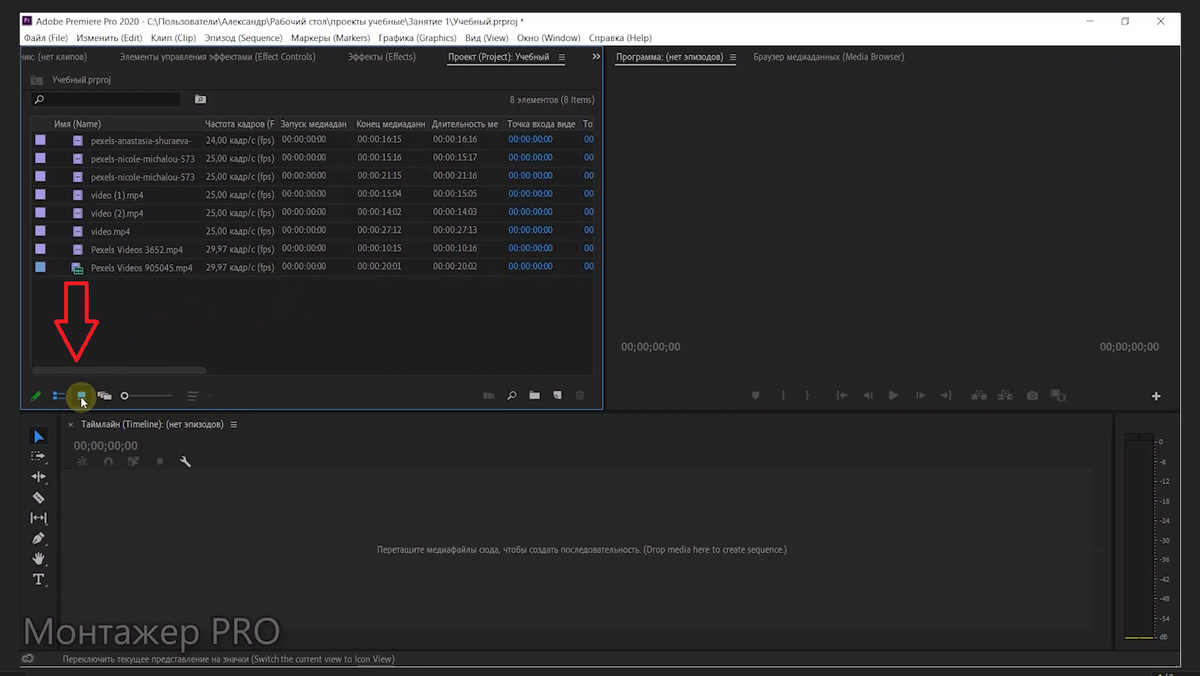
Task: Create a New Bin with folder icon
Action: [x=534, y=396]
